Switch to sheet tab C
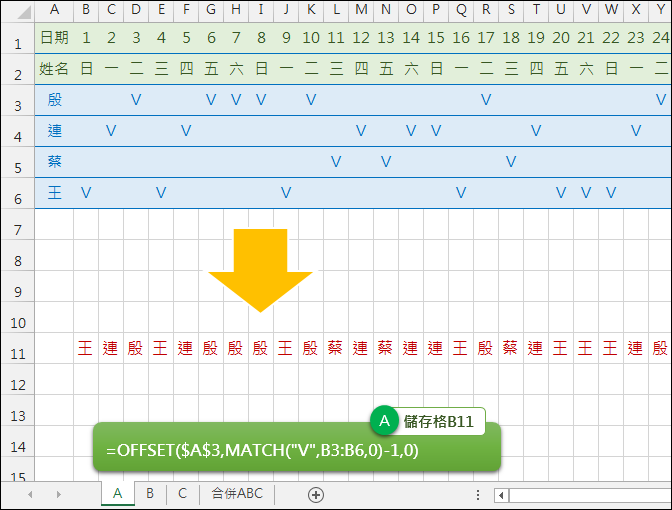The width and height of the screenshot is (672, 510). click(x=183, y=493)
